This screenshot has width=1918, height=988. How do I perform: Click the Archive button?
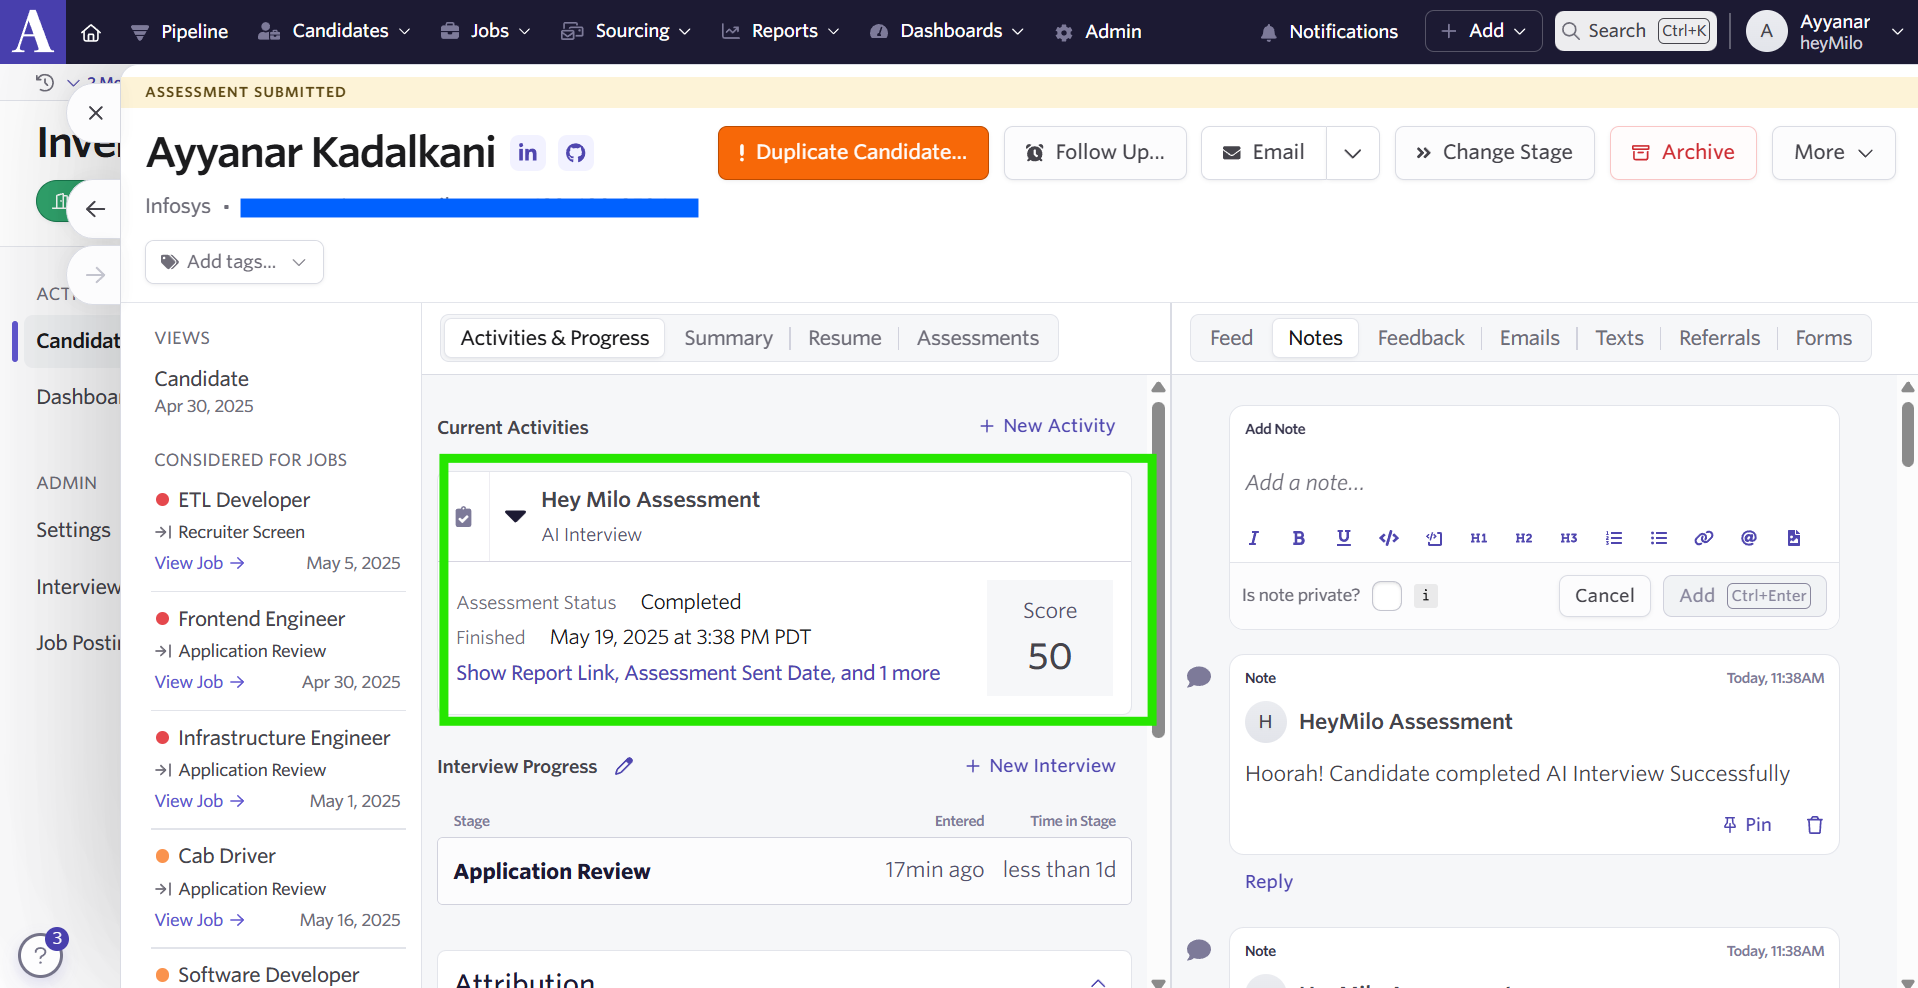click(x=1682, y=153)
